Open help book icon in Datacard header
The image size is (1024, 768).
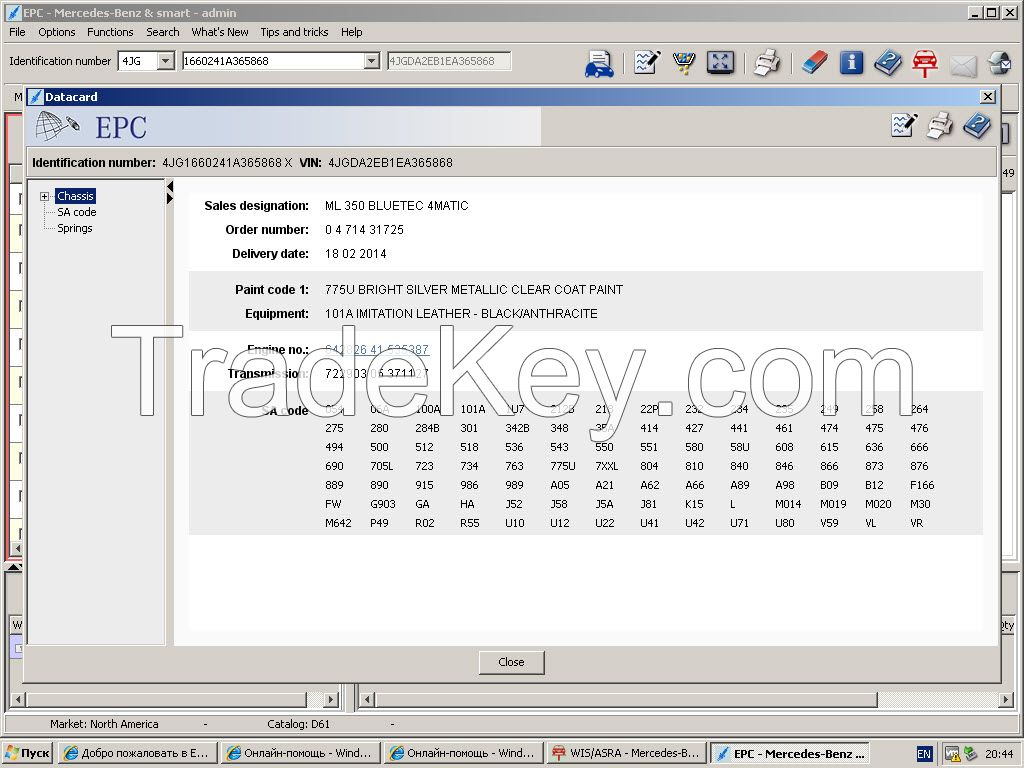[977, 125]
